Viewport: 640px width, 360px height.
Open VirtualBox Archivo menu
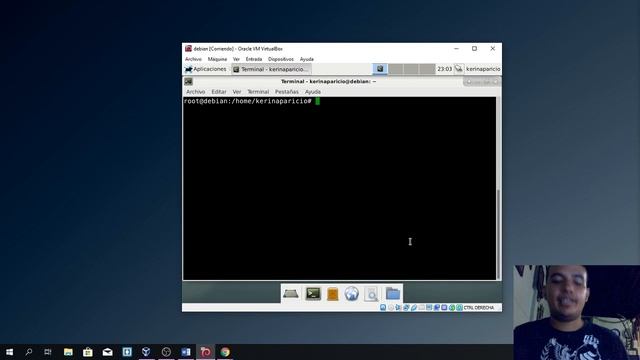tap(193, 59)
